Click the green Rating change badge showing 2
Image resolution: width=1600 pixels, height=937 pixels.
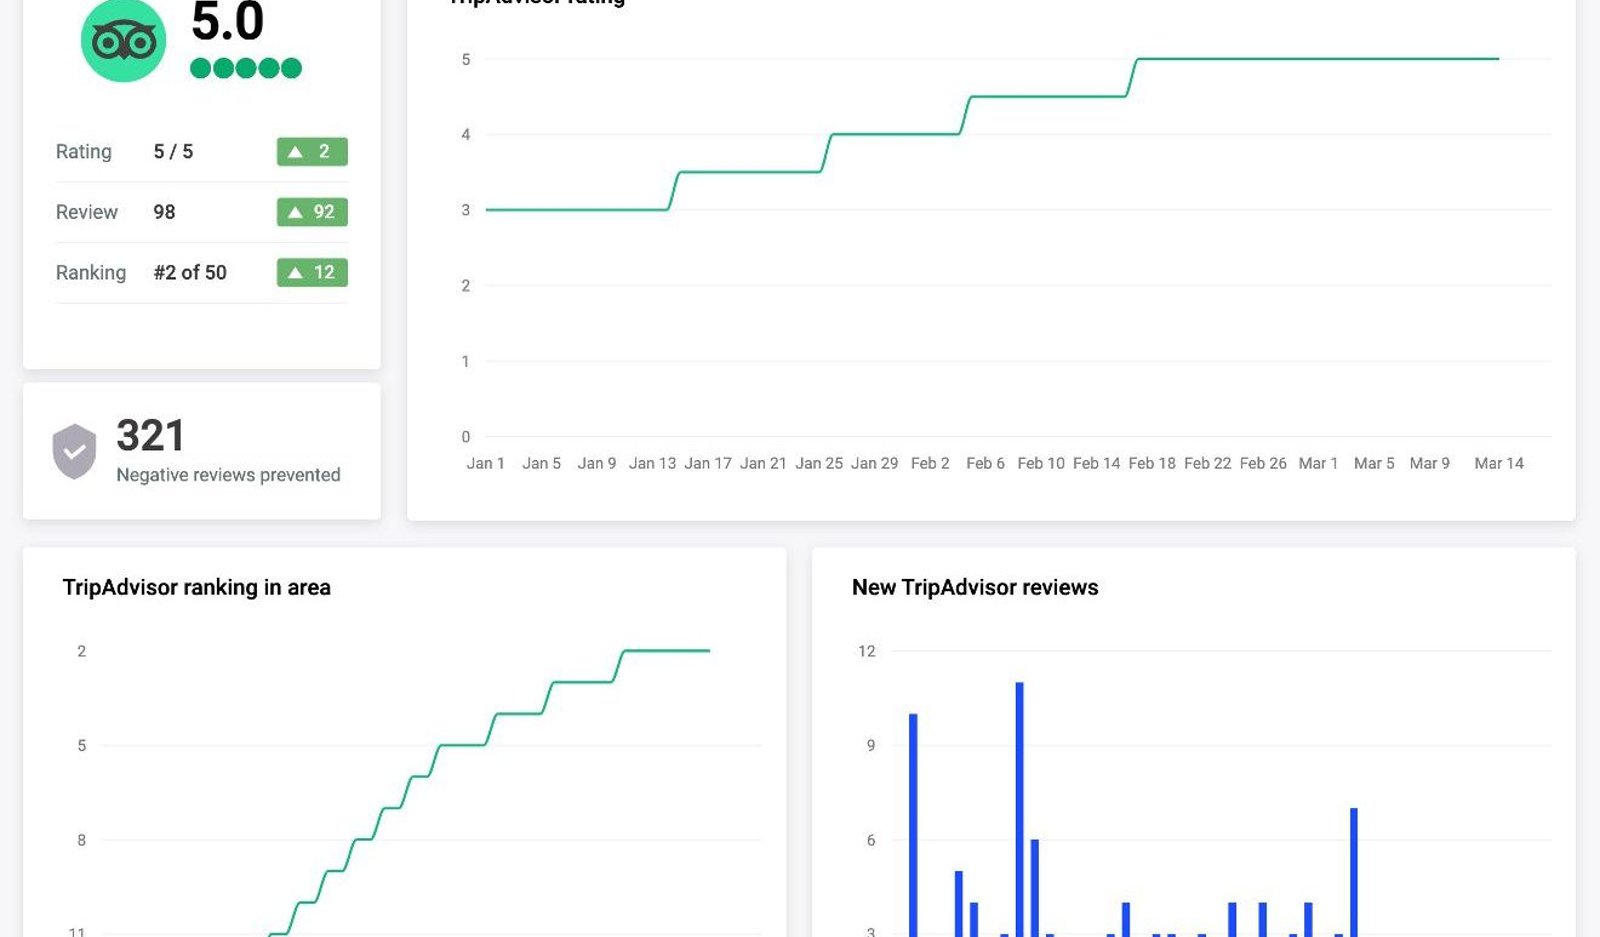(x=312, y=152)
